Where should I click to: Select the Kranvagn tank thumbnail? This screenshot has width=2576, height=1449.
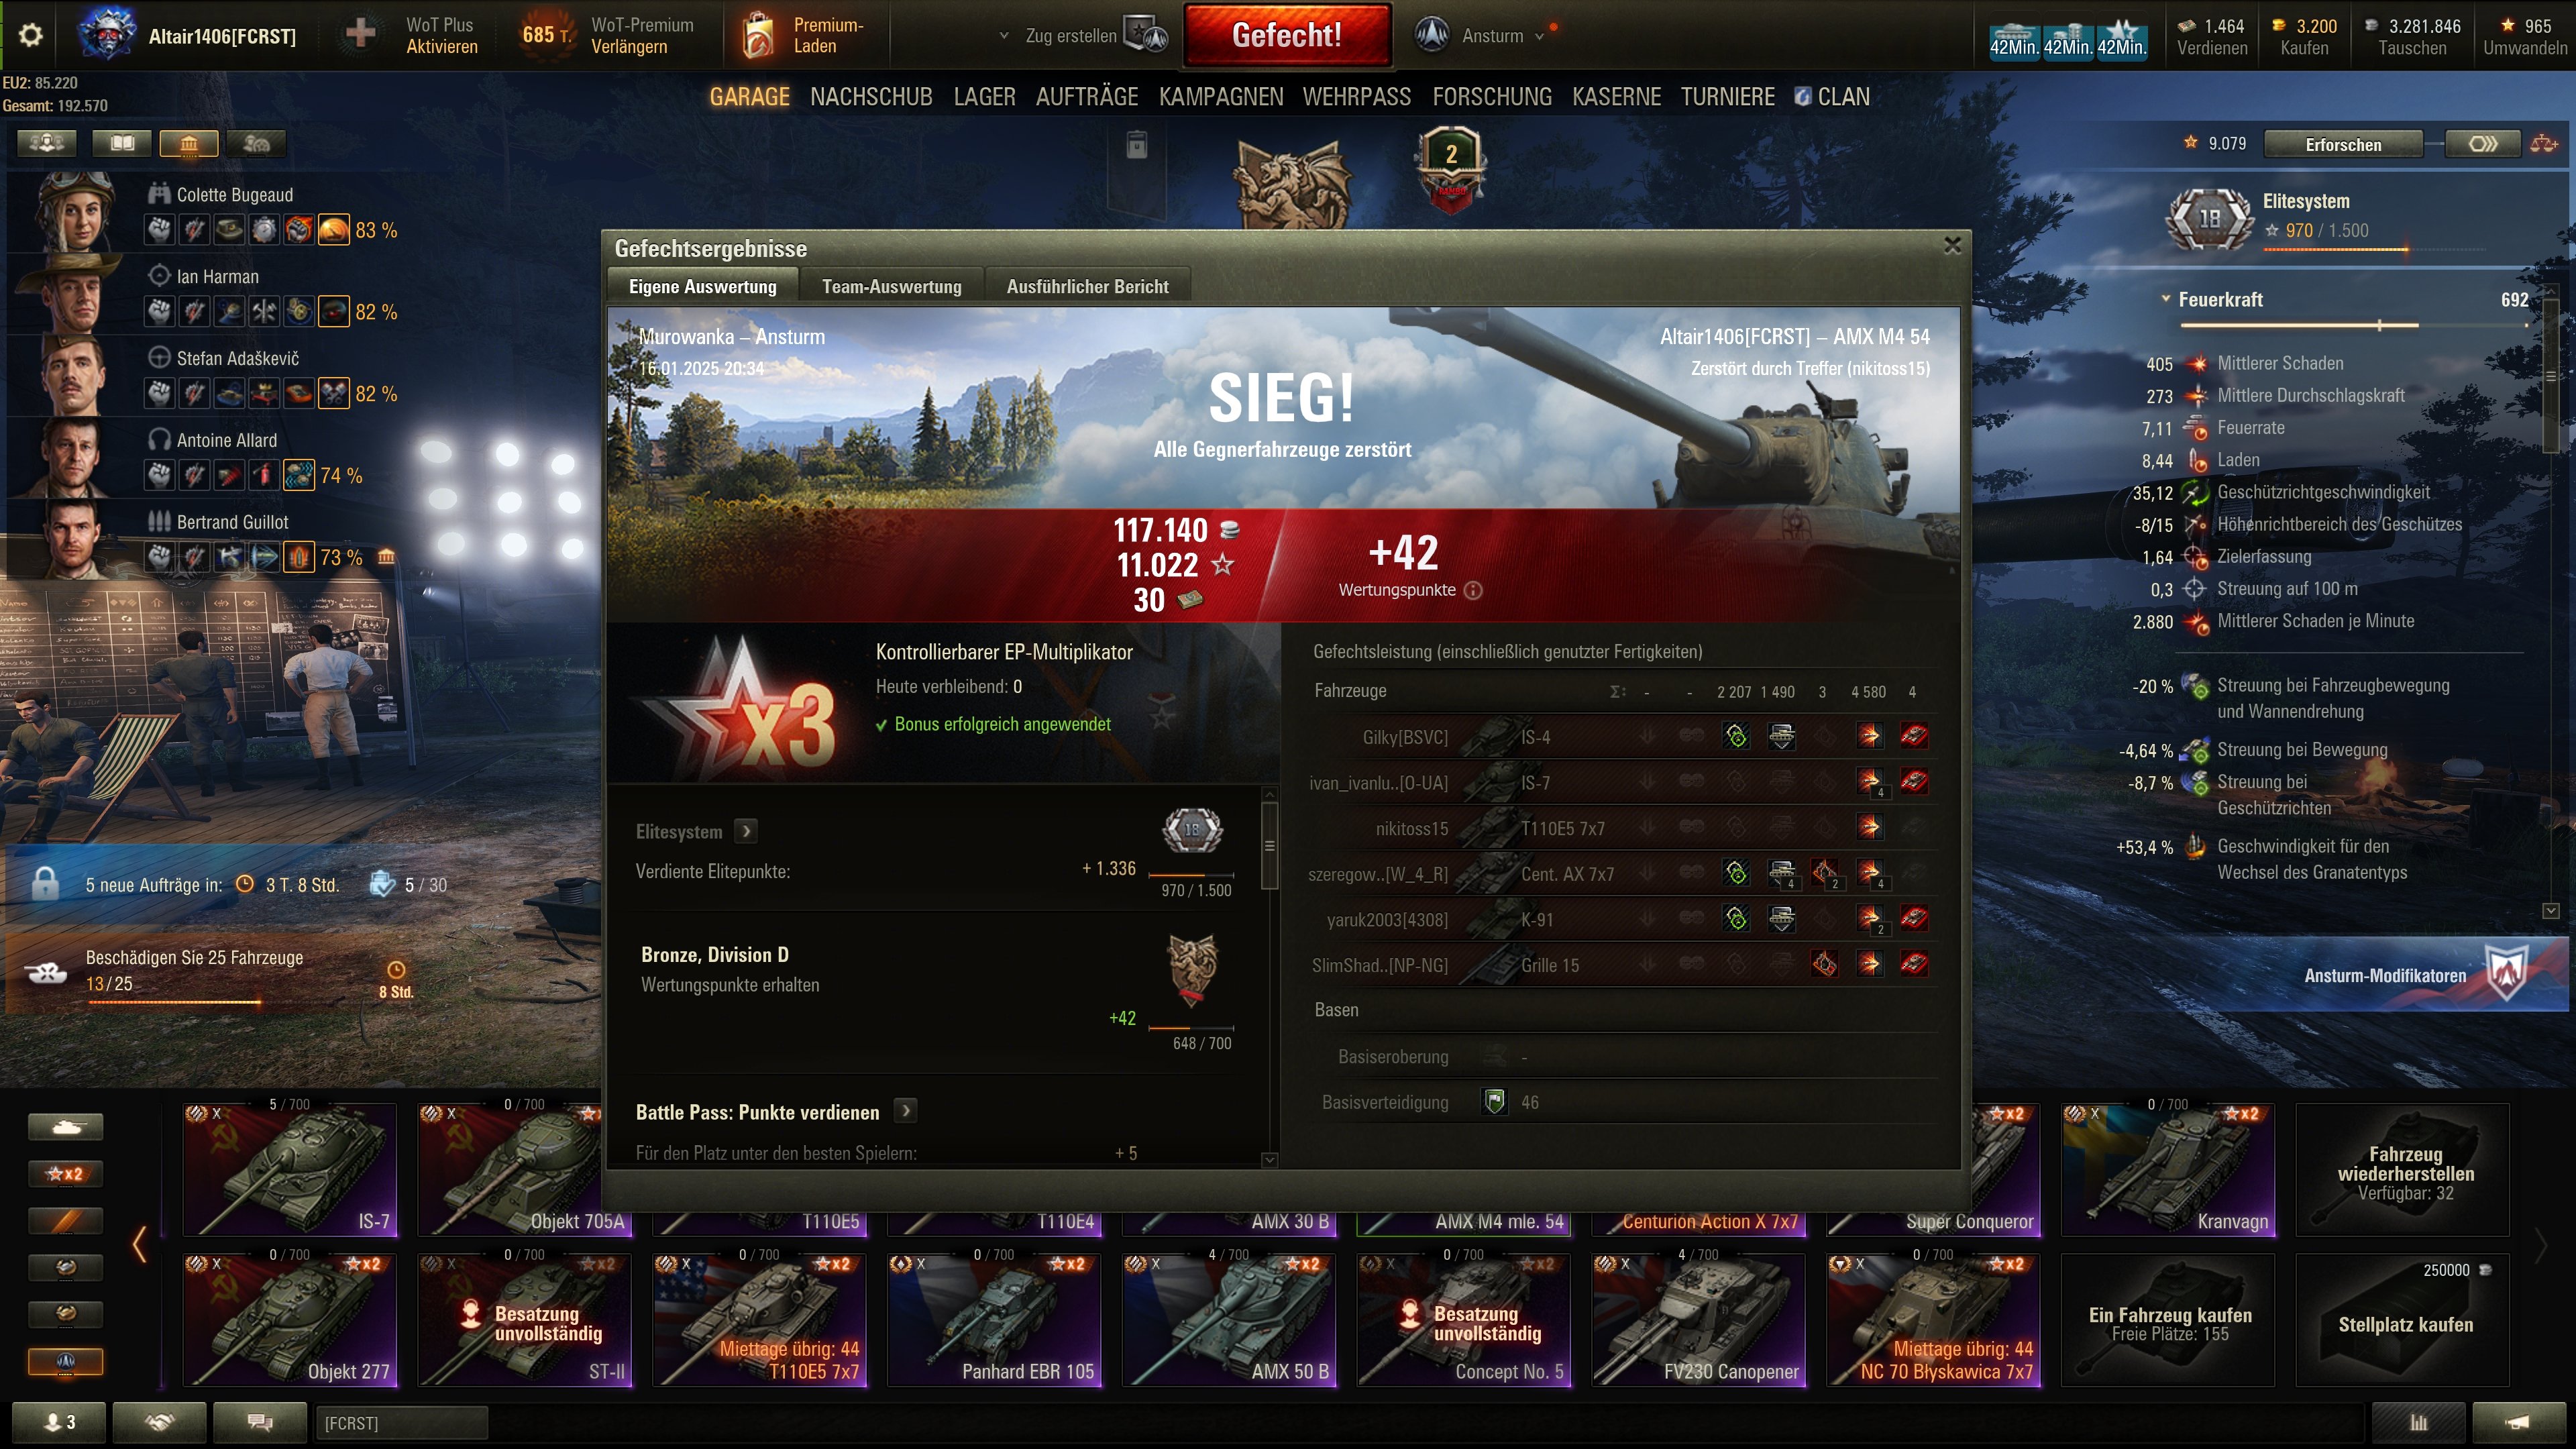(2168, 1170)
